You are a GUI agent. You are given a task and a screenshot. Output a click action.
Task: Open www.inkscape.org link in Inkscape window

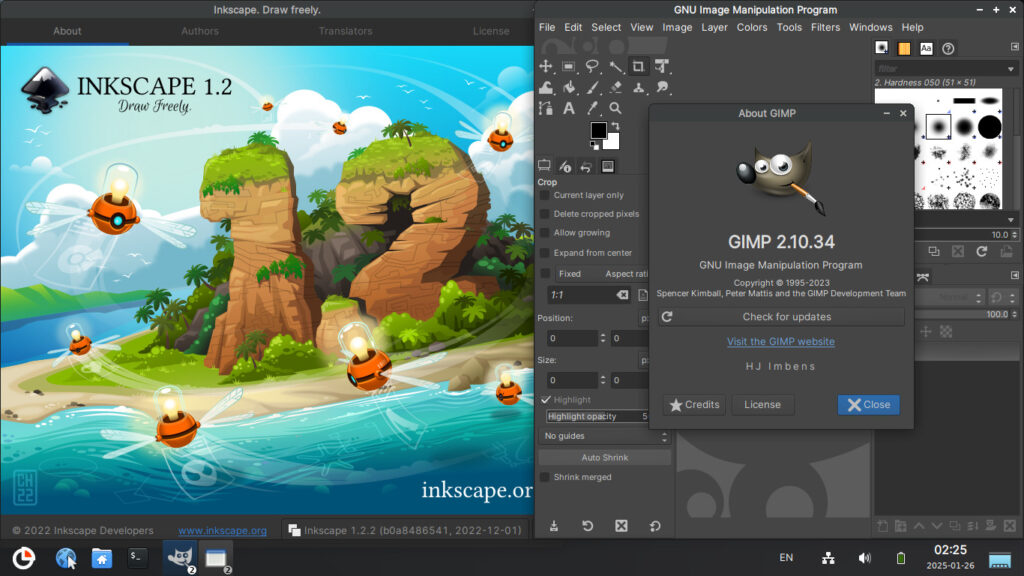point(223,530)
